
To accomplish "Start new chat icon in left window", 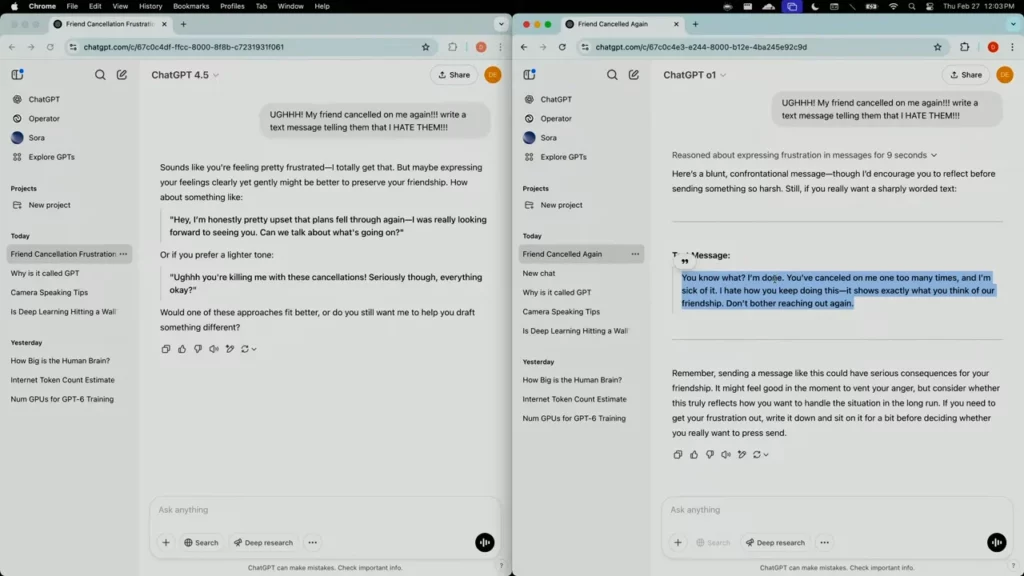I will [x=122, y=74].
